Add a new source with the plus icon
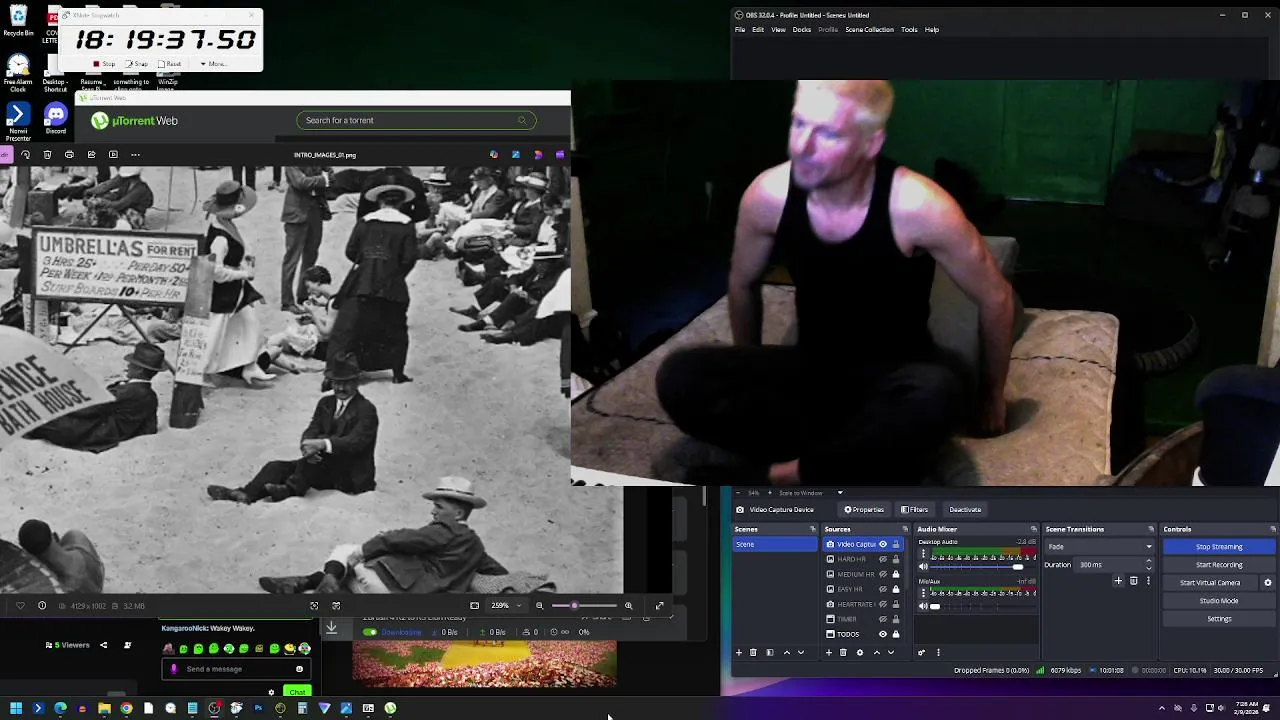 point(829,652)
